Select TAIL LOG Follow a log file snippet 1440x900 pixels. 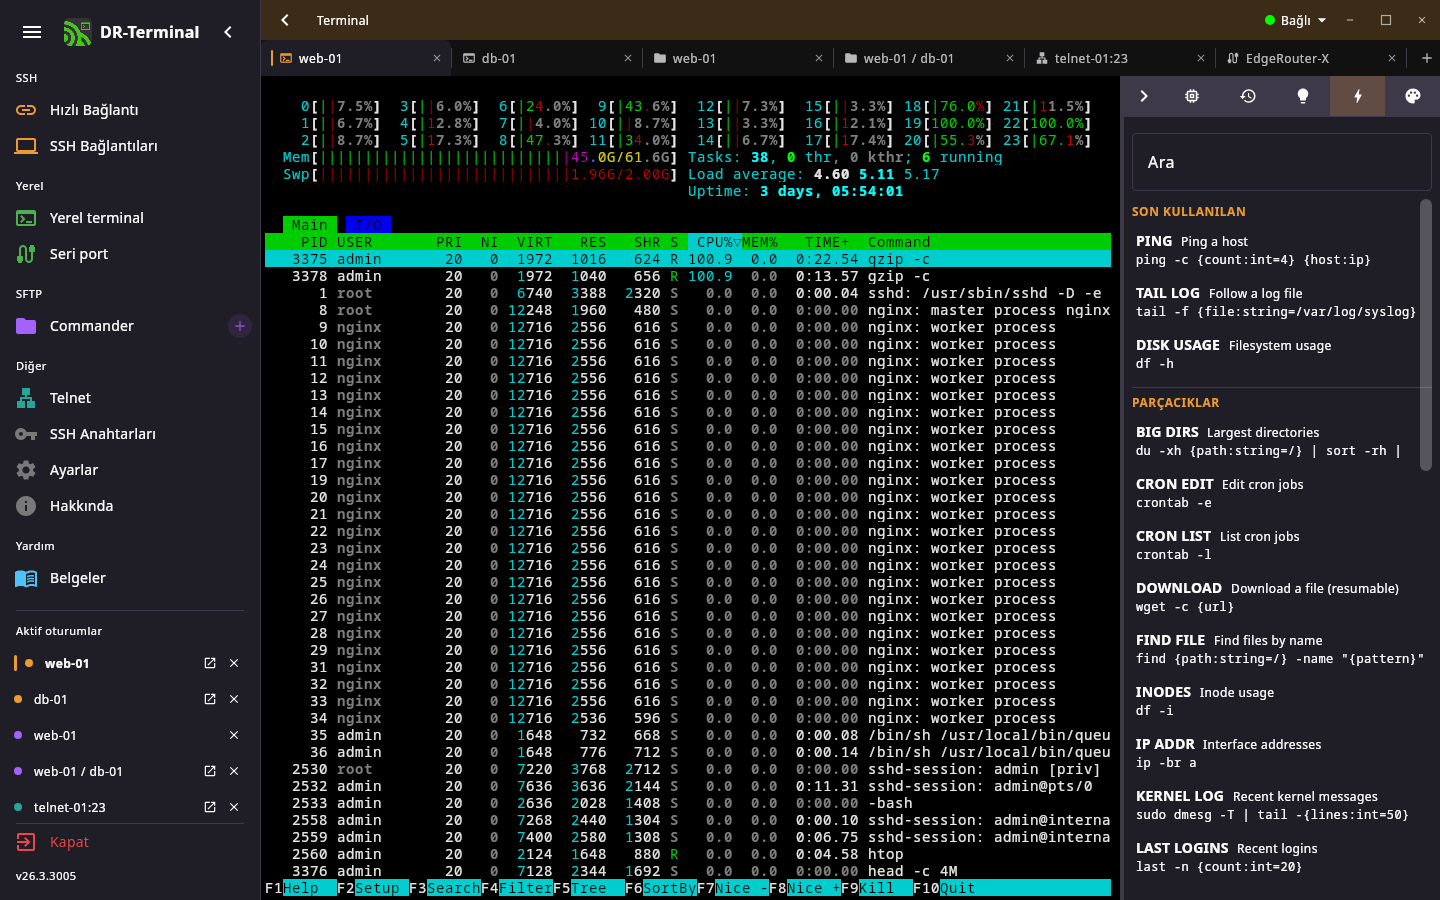click(1275, 302)
